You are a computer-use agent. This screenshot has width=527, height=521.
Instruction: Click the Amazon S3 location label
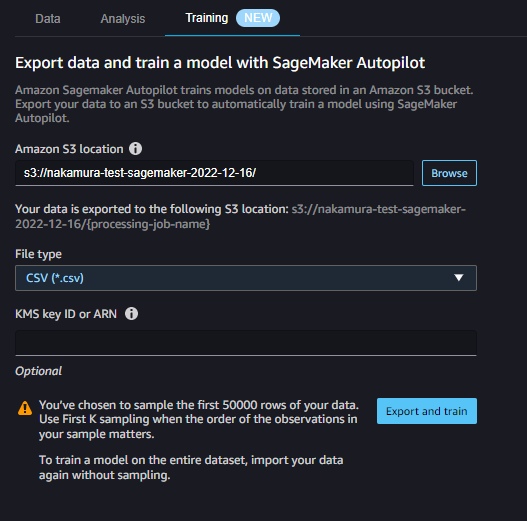click(x=69, y=149)
